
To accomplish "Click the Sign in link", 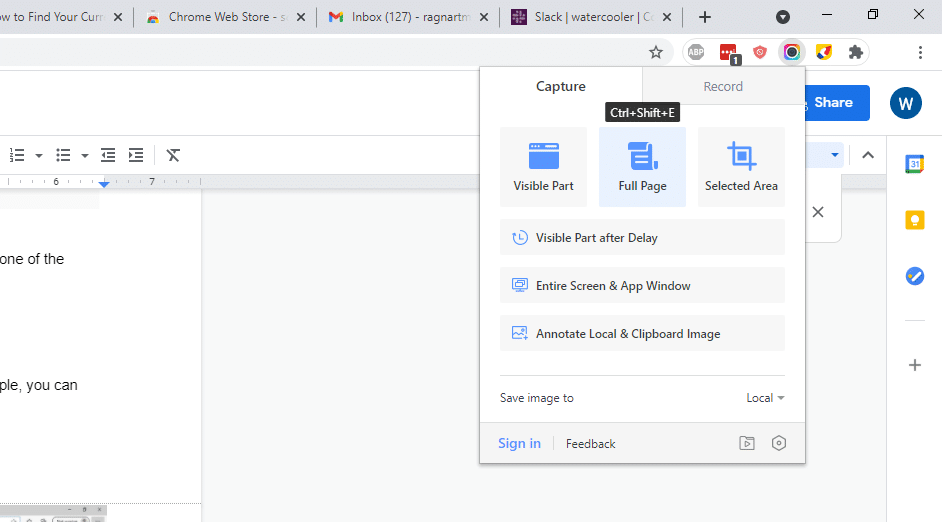I will (519, 443).
